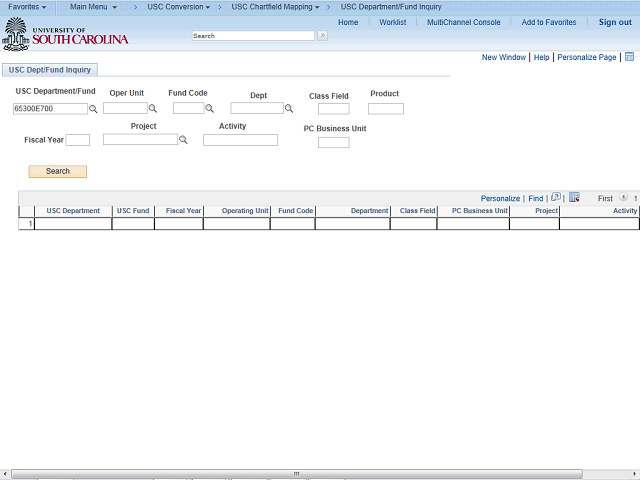Click the First link in grid navigation
640x480 pixels.
(x=605, y=198)
